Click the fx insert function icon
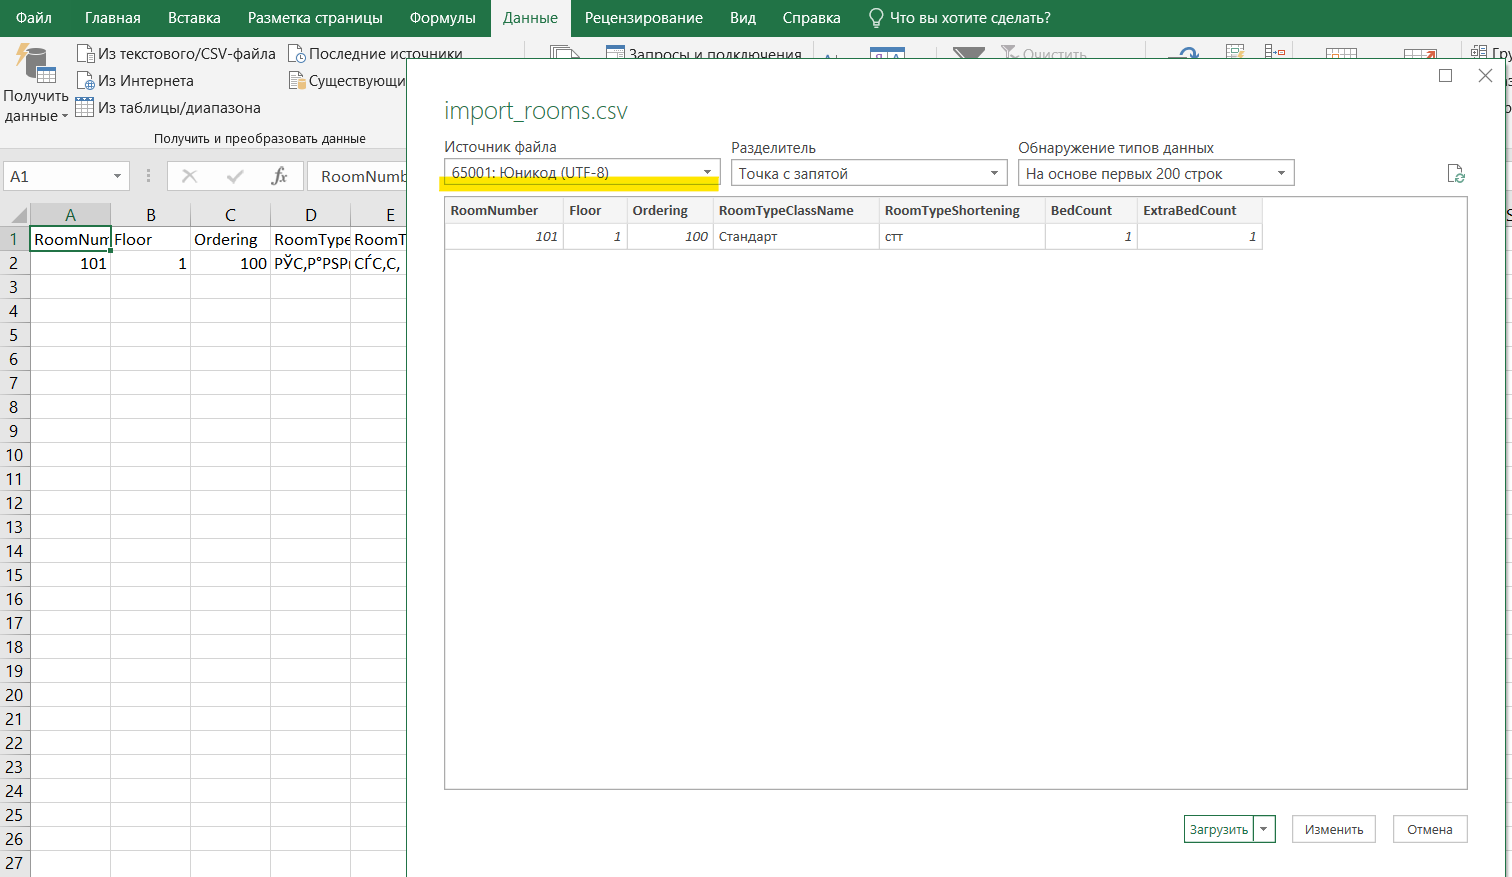Viewport: 1512px width, 877px height. click(x=280, y=176)
